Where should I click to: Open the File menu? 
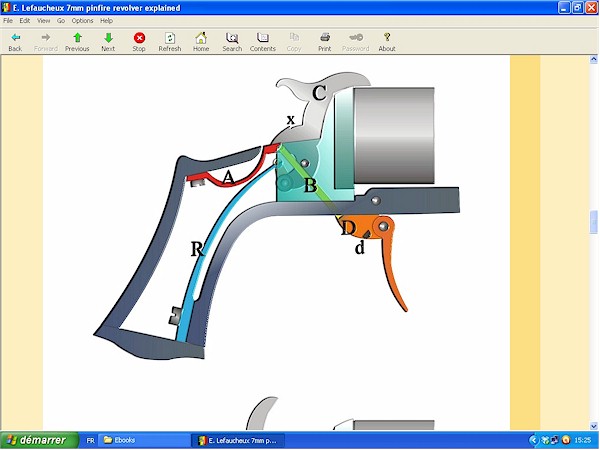[x=8, y=21]
